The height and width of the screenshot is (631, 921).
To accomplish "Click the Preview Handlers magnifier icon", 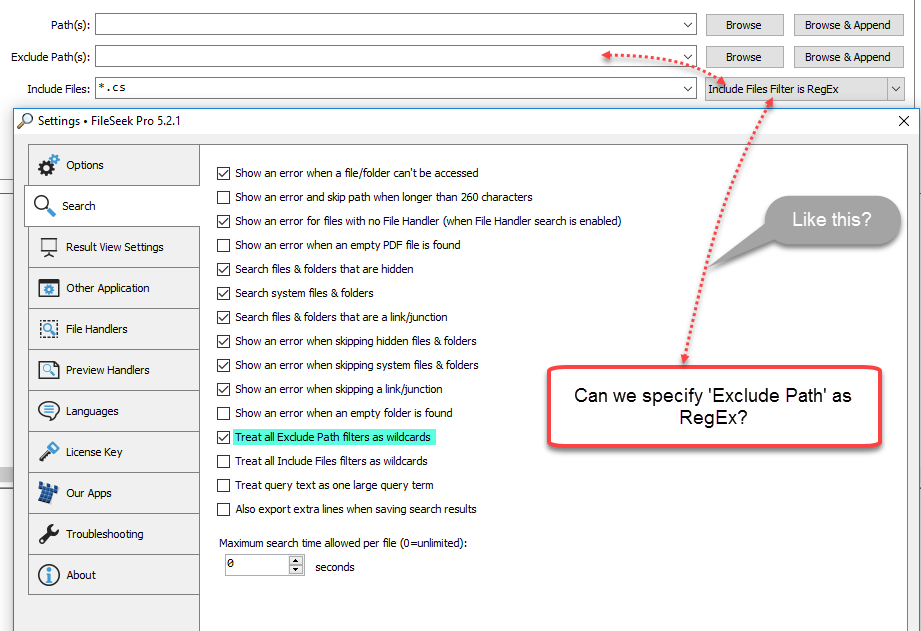I will tap(48, 370).
